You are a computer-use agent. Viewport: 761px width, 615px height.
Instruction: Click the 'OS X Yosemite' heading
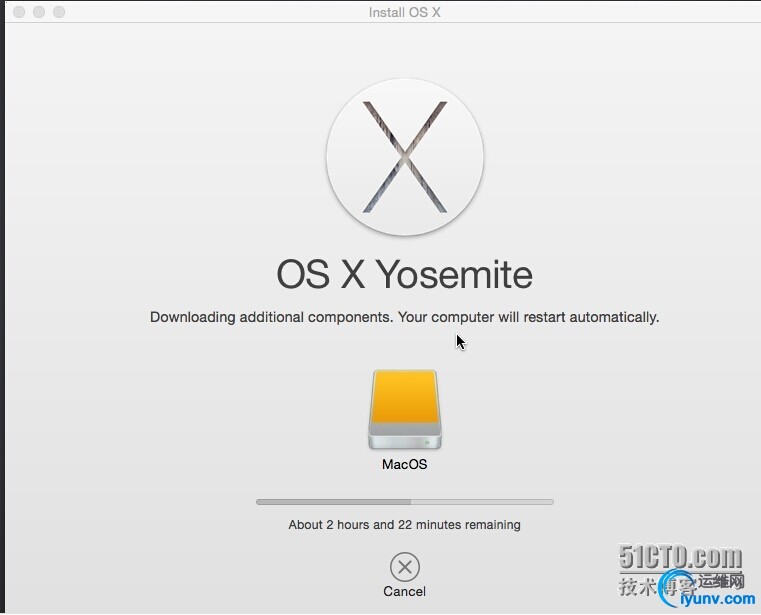point(405,274)
